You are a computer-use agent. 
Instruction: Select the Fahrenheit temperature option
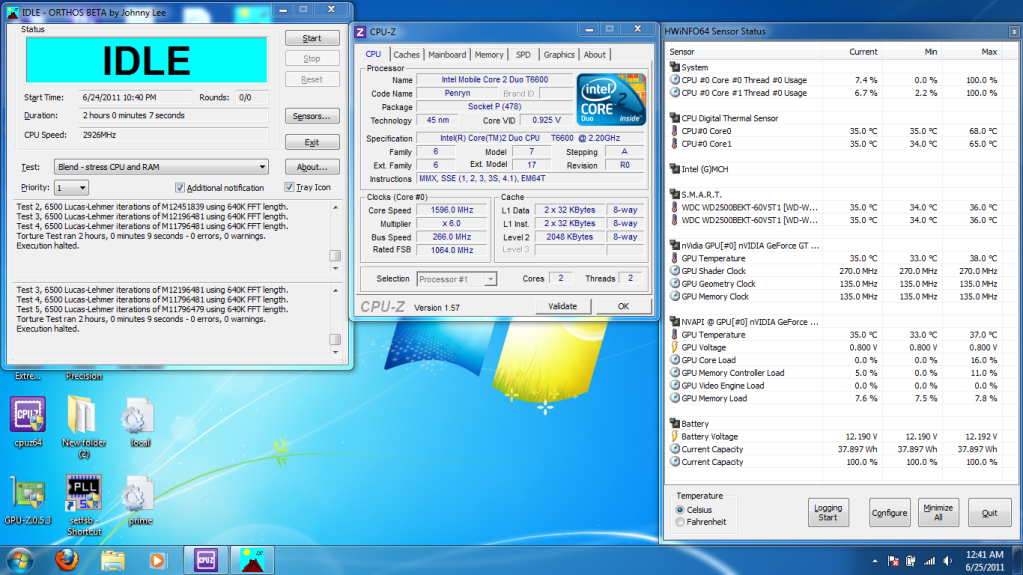click(680, 522)
